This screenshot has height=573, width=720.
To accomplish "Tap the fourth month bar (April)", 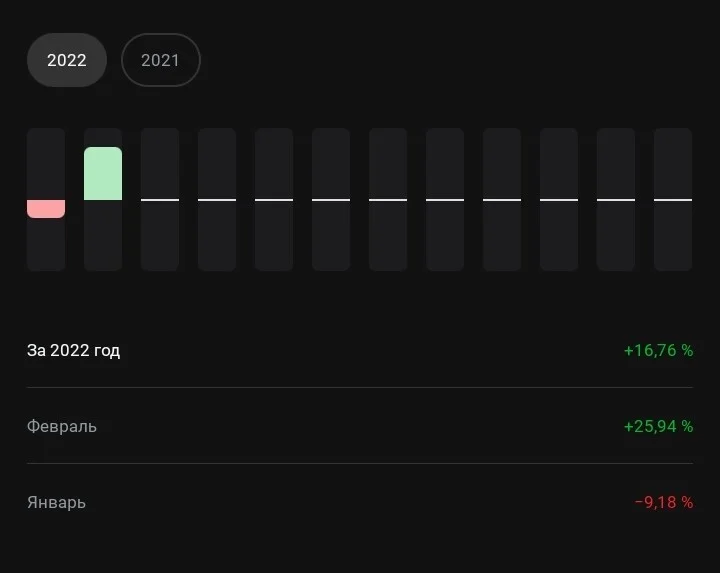I will click(x=217, y=199).
